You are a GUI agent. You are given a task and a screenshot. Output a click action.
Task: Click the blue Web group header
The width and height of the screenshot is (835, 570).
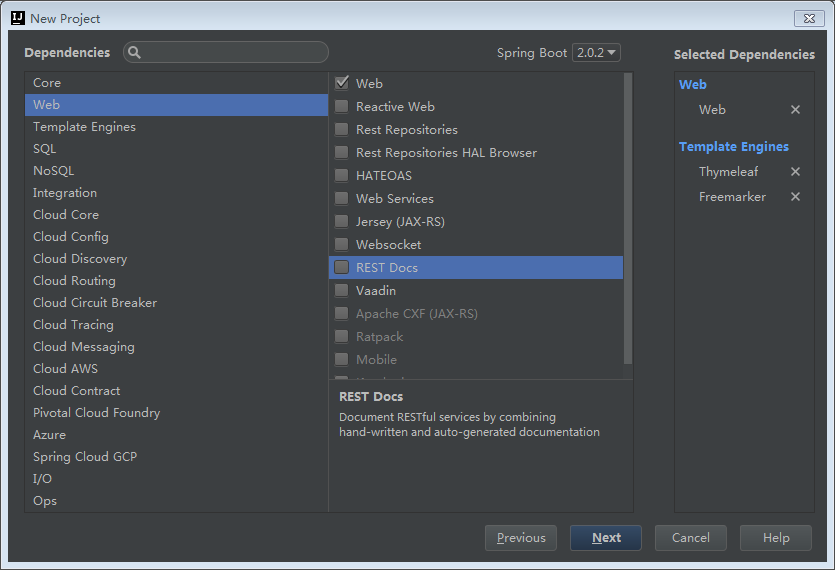coord(693,84)
